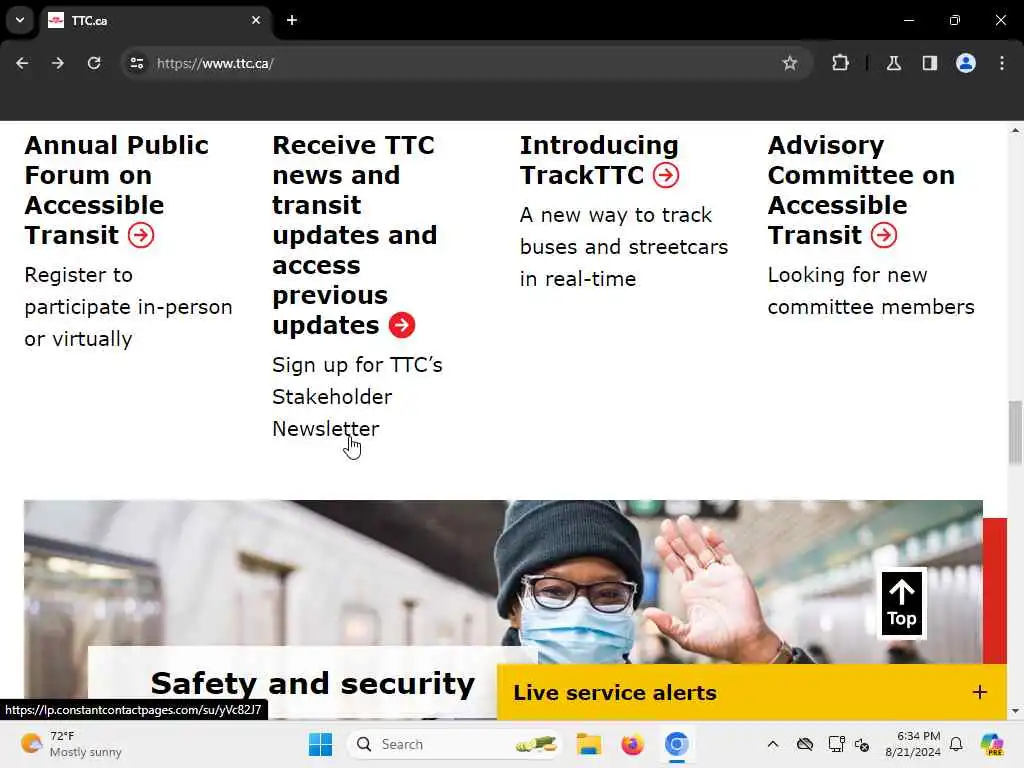Jump to page top with Top button

tap(902, 603)
